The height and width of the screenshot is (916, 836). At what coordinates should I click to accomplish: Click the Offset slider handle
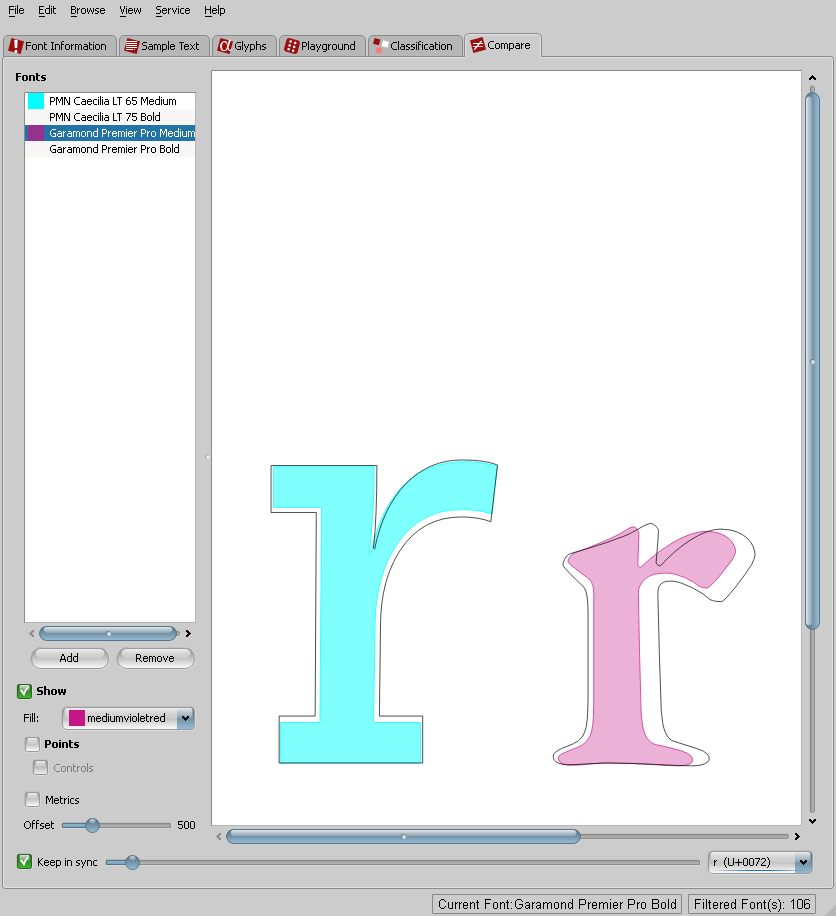point(92,825)
